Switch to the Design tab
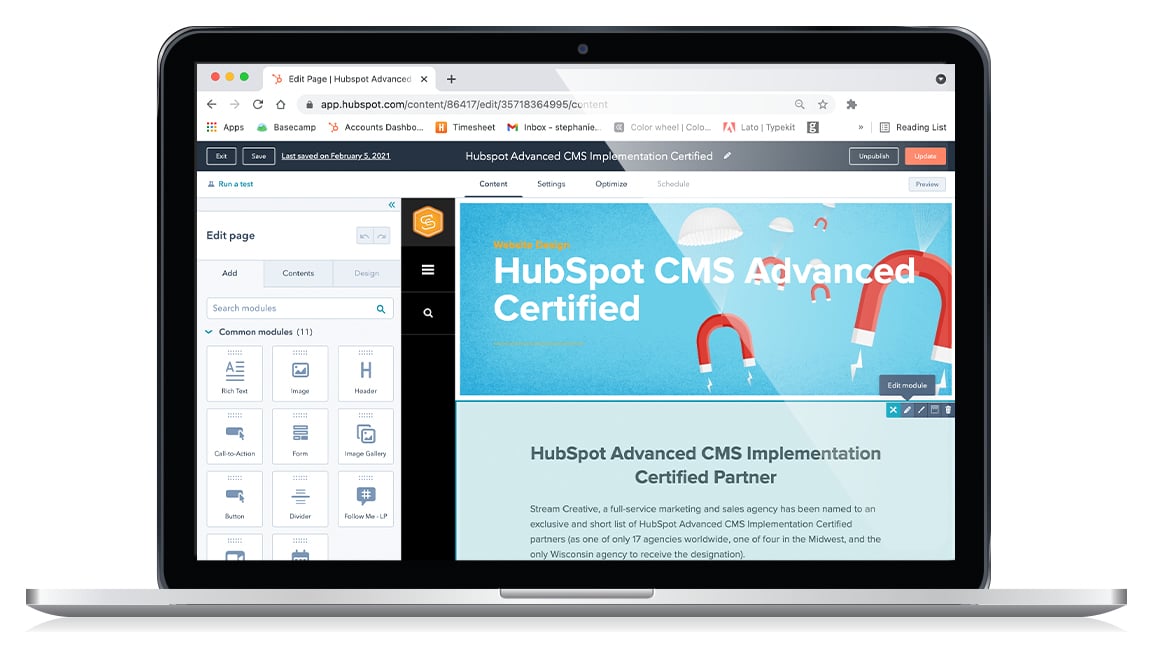 [x=366, y=273]
